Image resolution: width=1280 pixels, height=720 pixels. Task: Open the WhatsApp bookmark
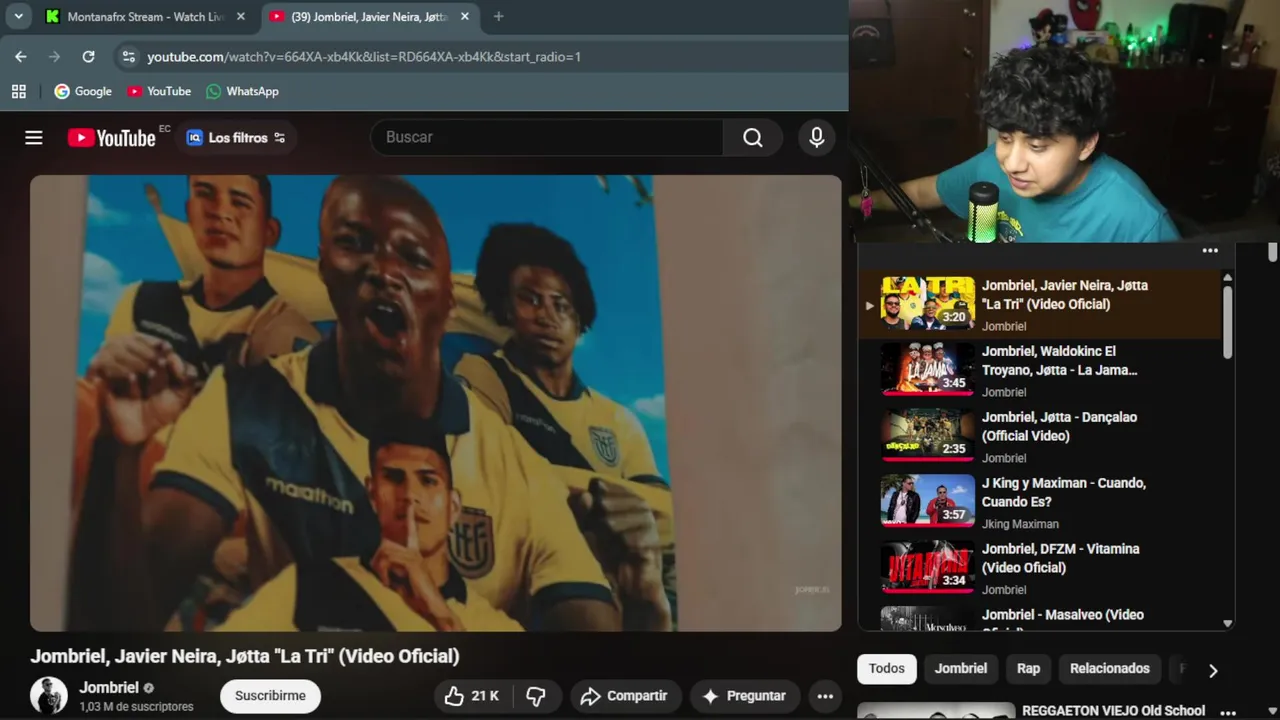click(x=242, y=91)
